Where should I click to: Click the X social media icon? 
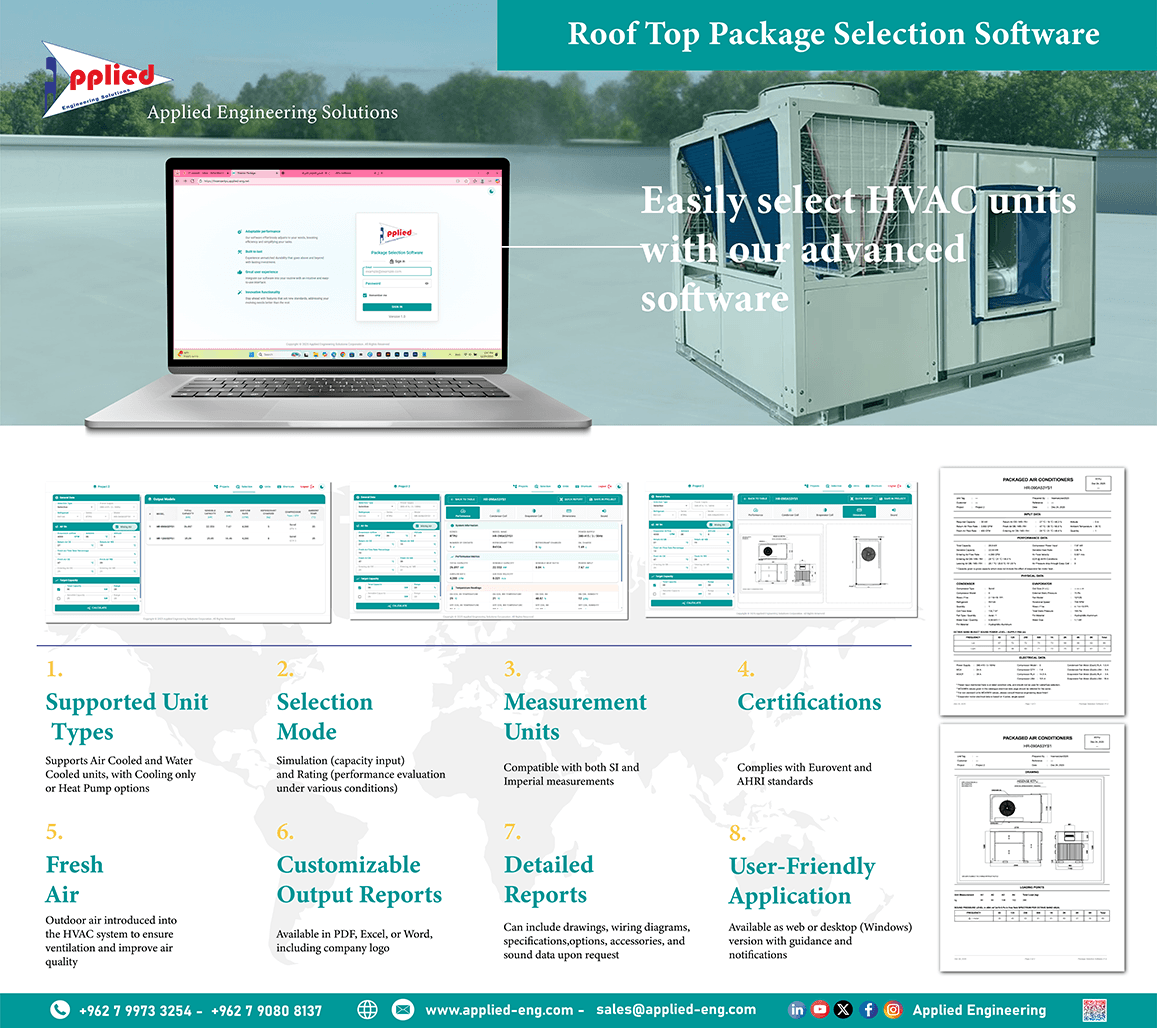pos(843,1010)
